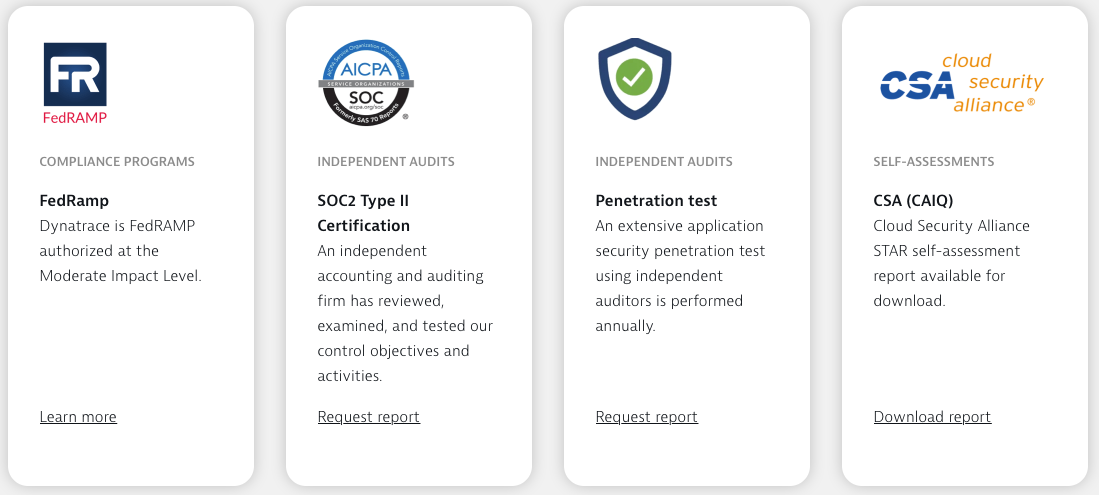
Task: Click the Cloud Security Alliance logo
Action: point(962,83)
